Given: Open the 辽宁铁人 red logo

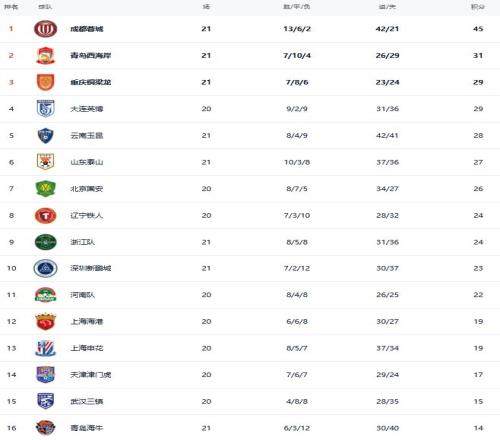Looking at the screenshot, I should tap(45, 215).
